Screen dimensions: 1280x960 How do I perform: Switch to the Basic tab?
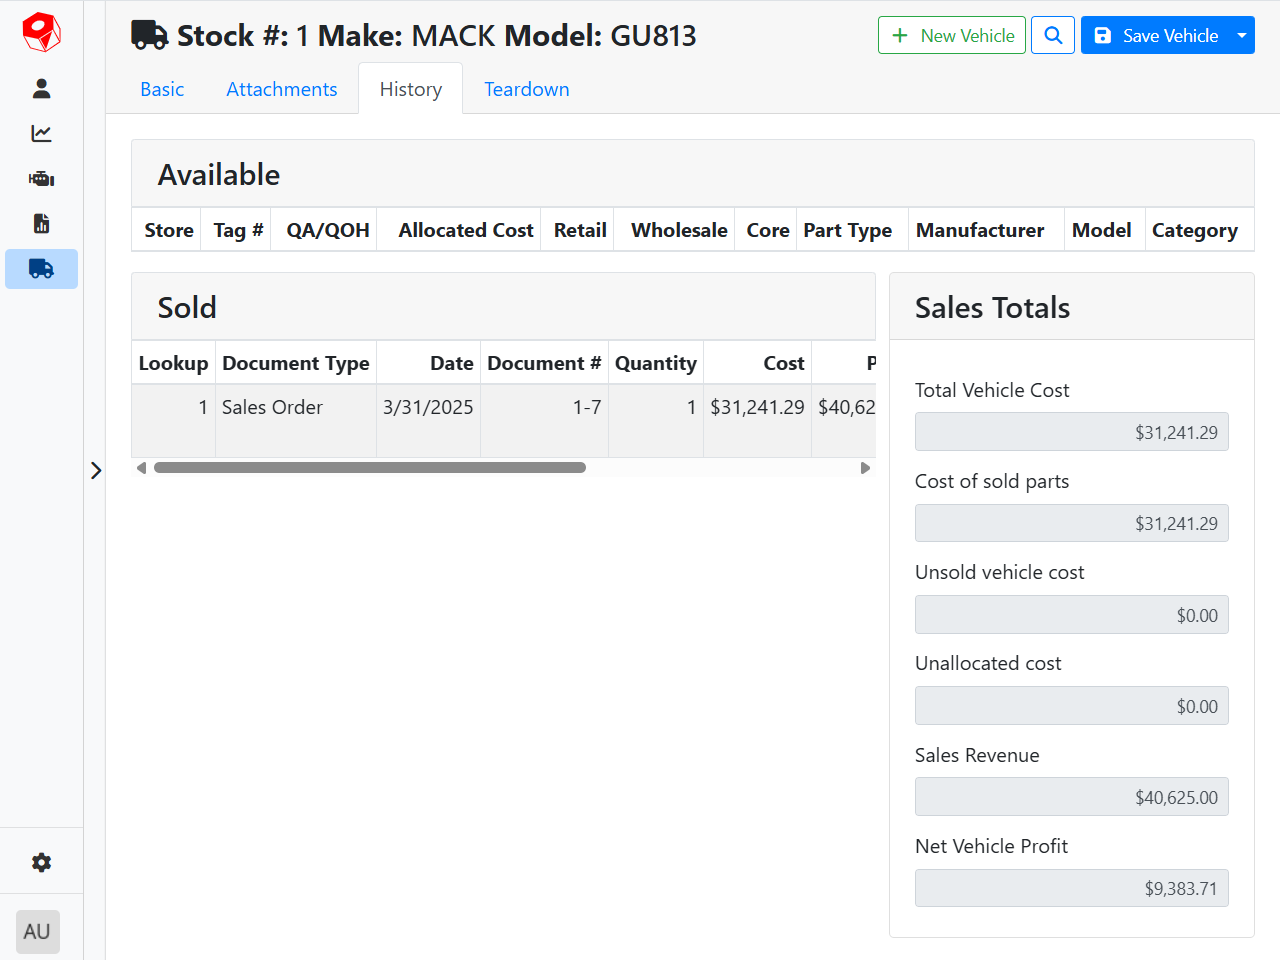162,89
